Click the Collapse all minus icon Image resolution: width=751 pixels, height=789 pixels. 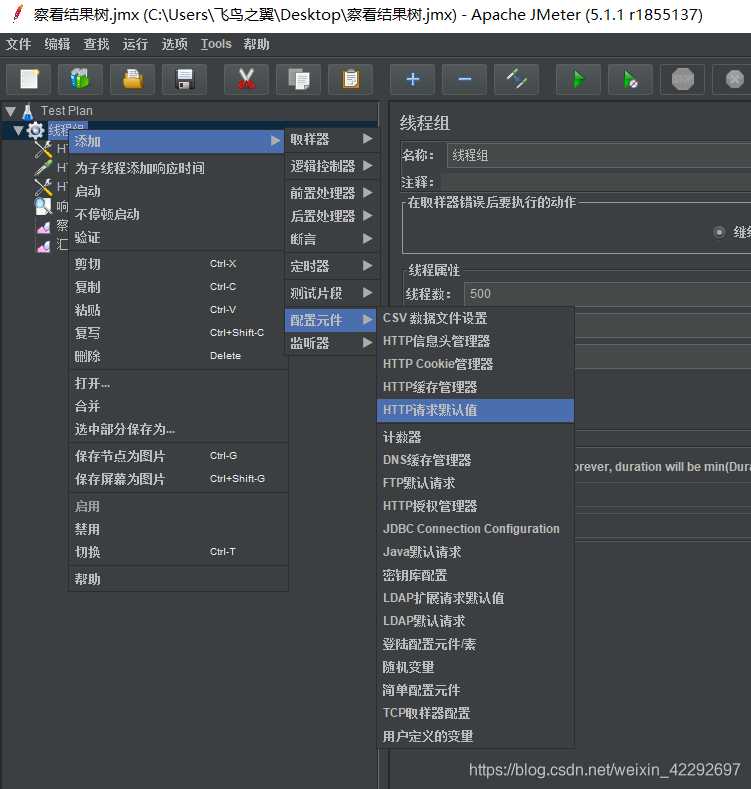[465, 79]
